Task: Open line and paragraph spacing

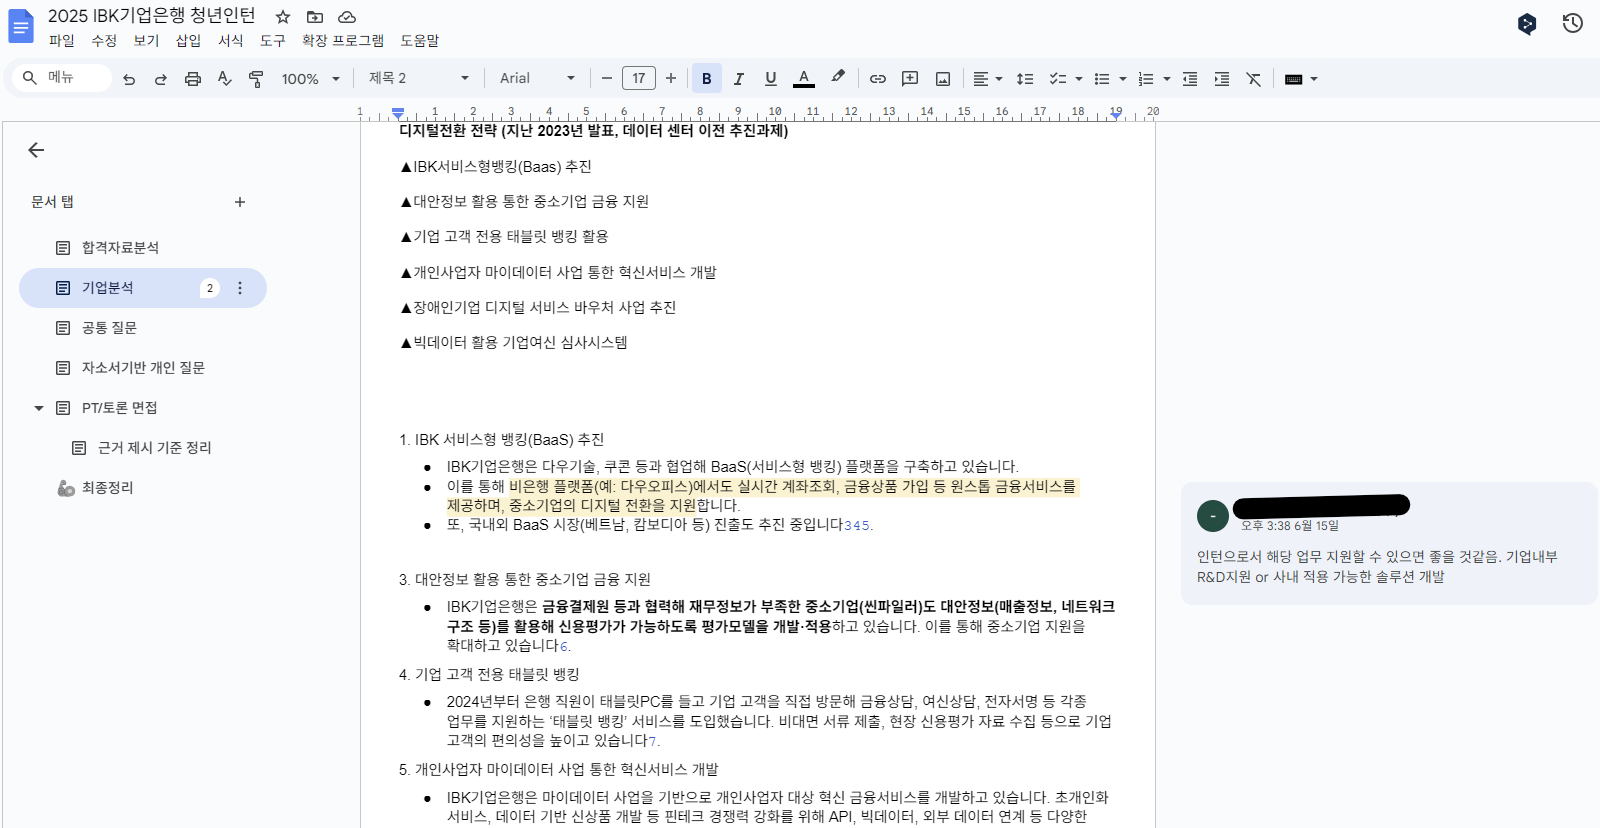Action: pyautogui.click(x=1025, y=79)
